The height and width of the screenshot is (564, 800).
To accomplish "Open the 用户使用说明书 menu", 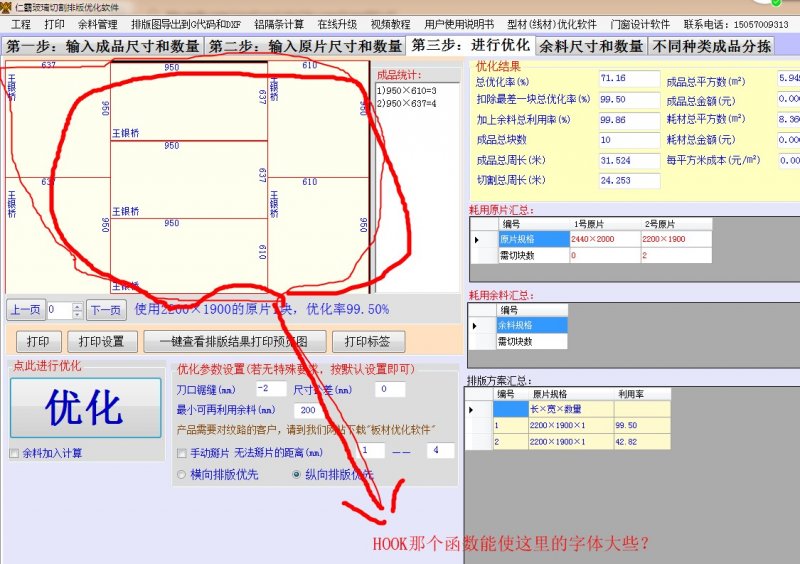I will tap(459, 24).
